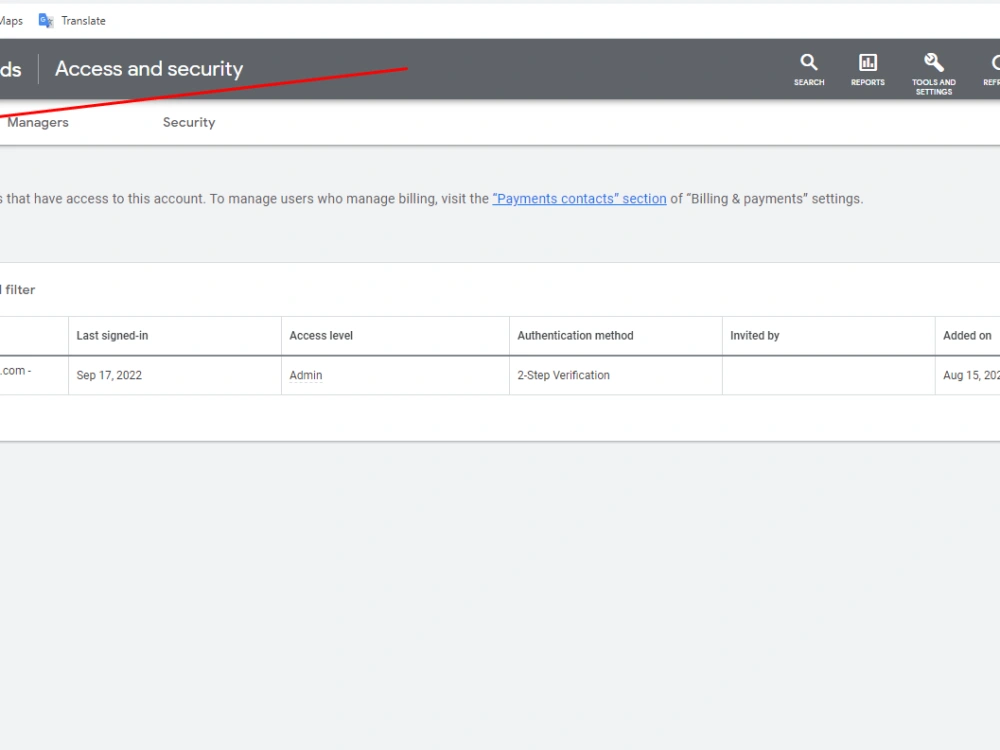The height and width of the screenshot is (750, 1000).
Task: Sort by Added on column header
Action: tap(967, 335)
